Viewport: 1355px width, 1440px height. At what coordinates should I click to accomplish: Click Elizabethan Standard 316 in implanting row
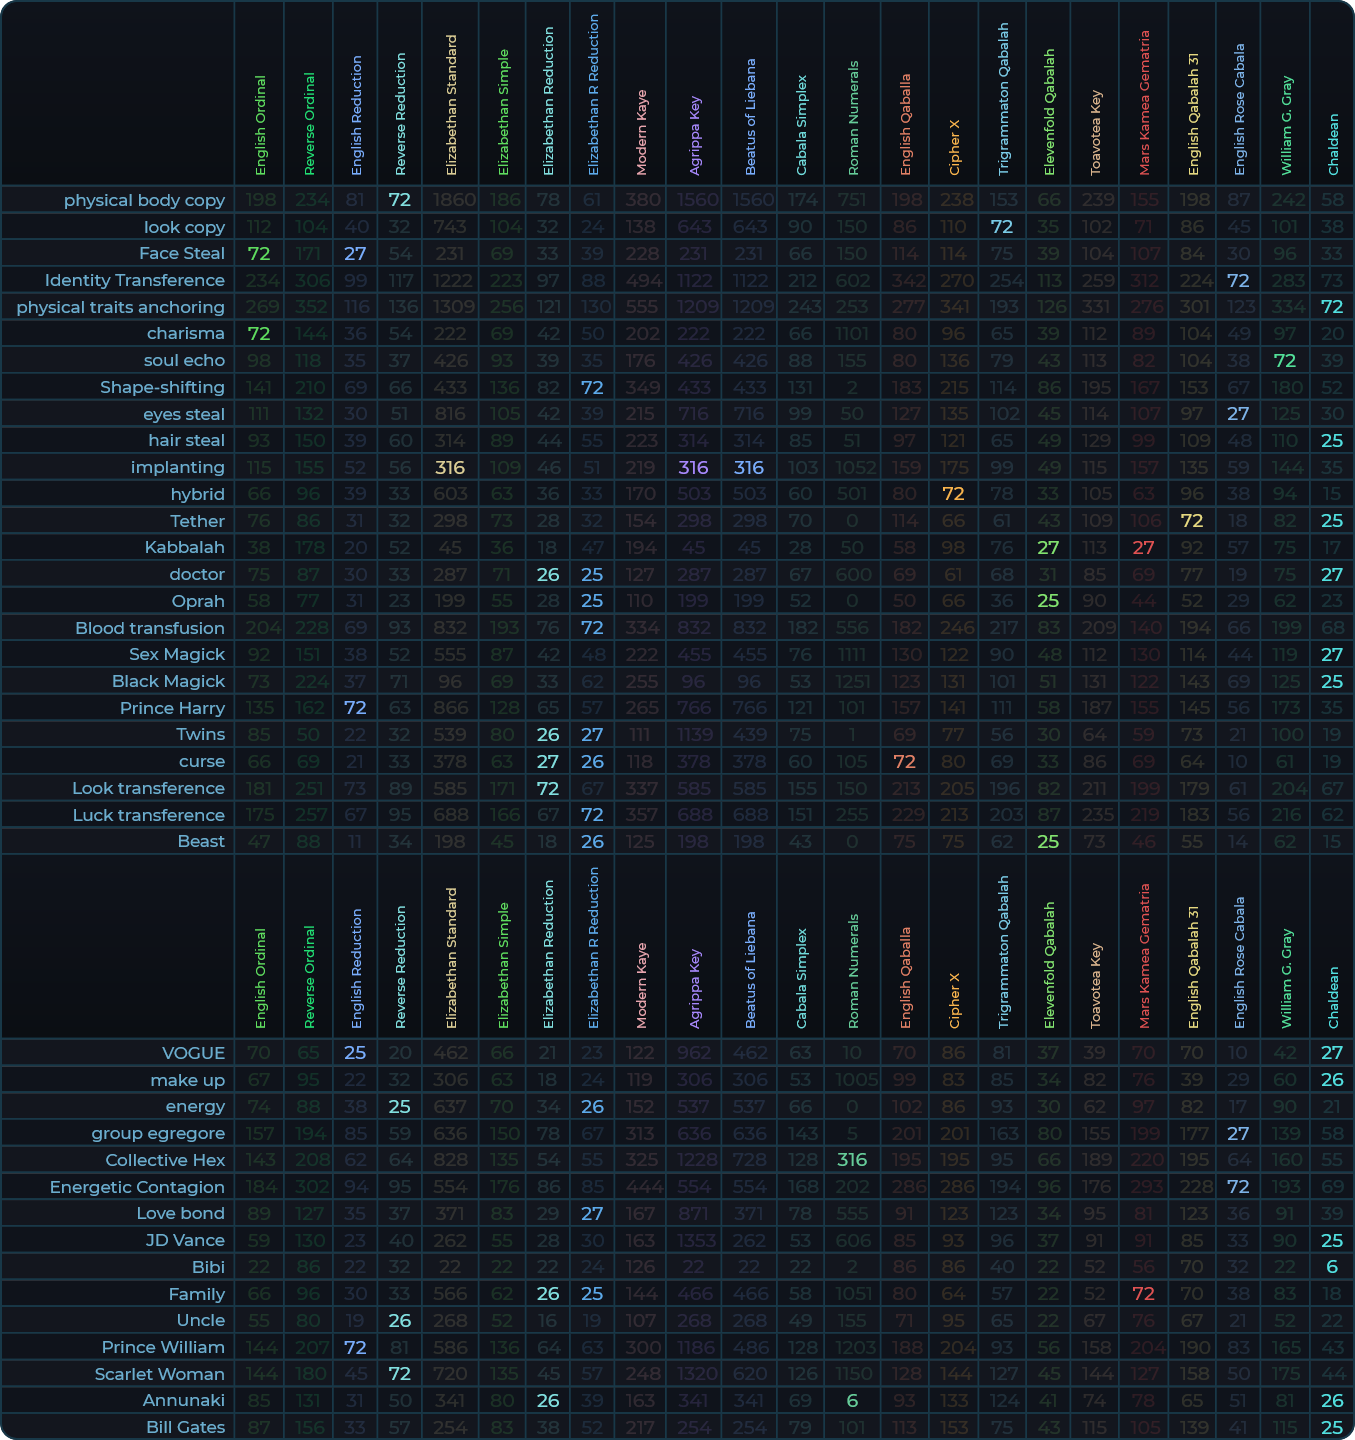(x=450, y=467)
